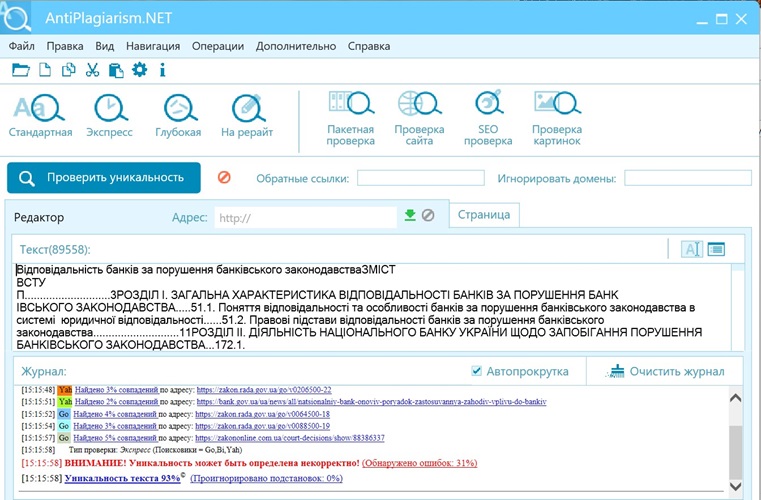Click Уникальность текста 93% link

pyautogui.click(x=122, y=478)
